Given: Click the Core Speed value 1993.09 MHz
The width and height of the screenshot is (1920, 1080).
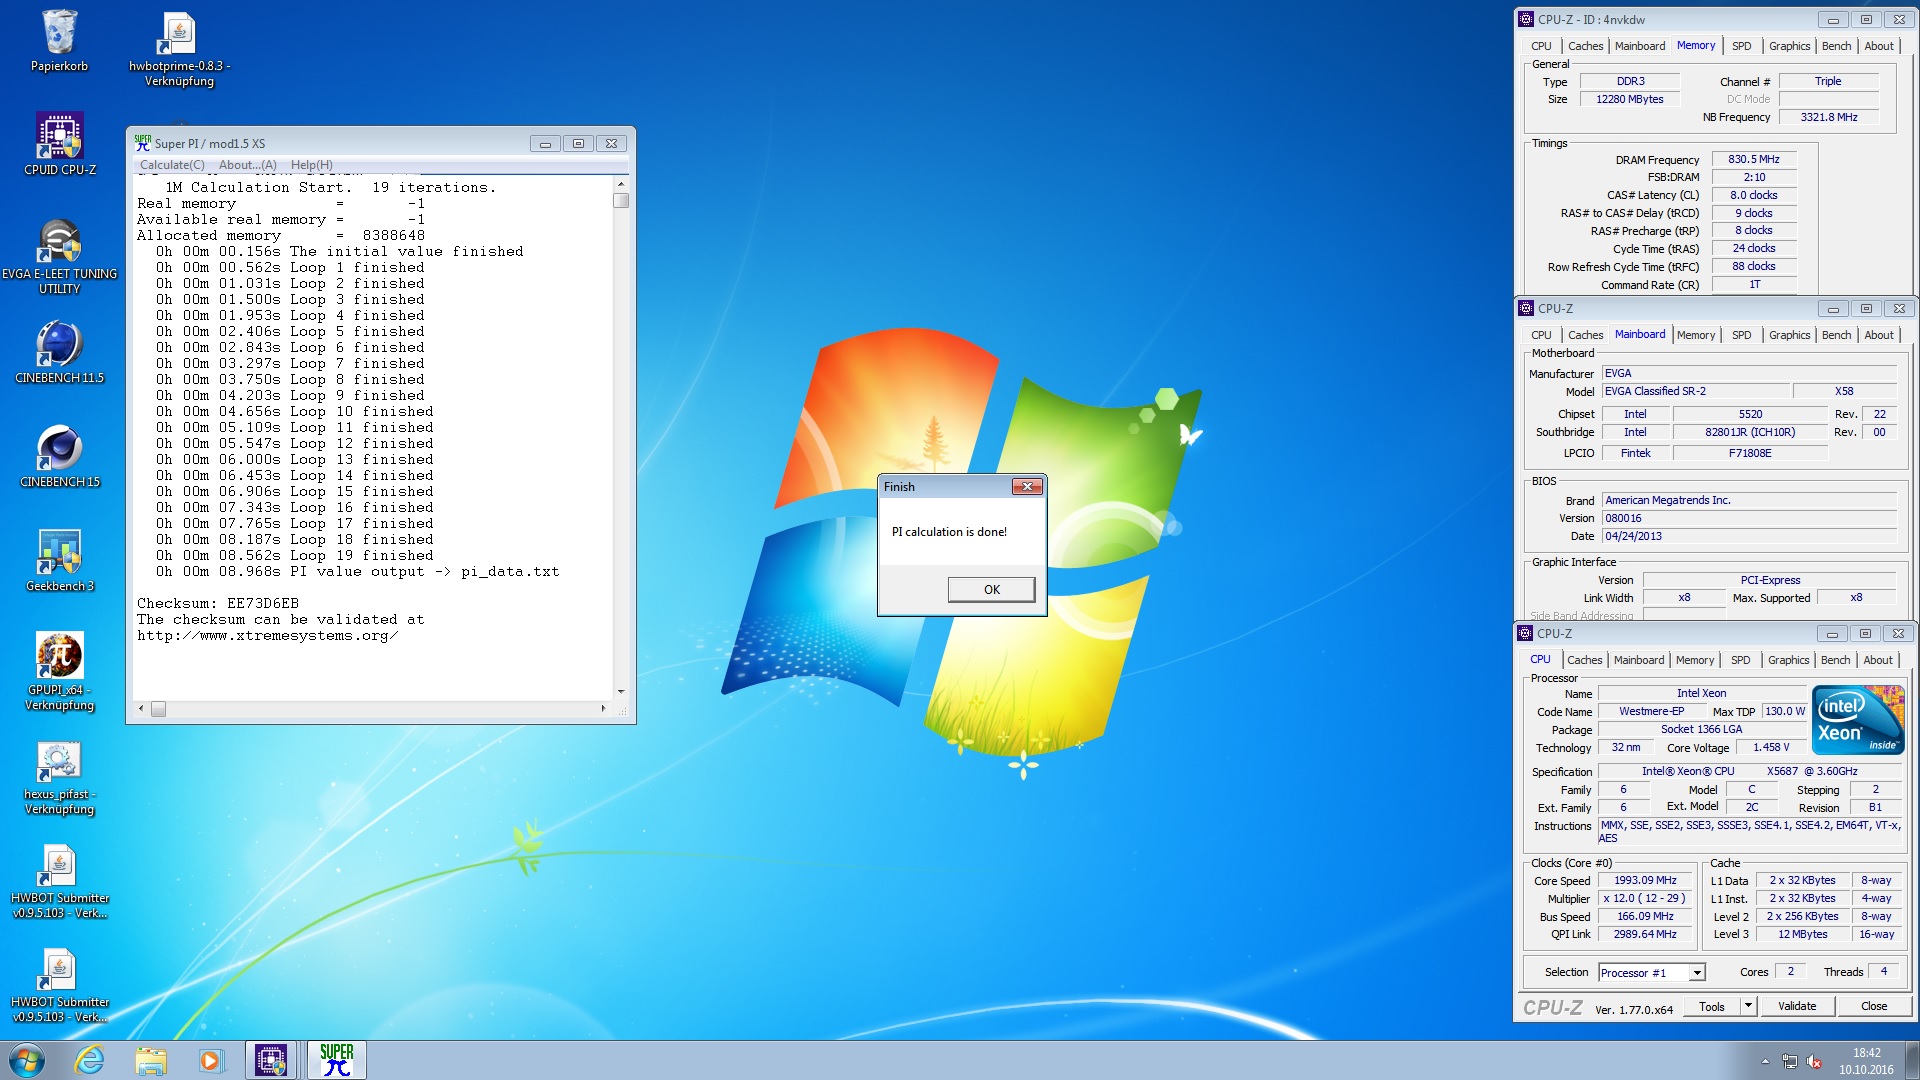Looking at the screenshot, I should click(x=1644, y=881).
